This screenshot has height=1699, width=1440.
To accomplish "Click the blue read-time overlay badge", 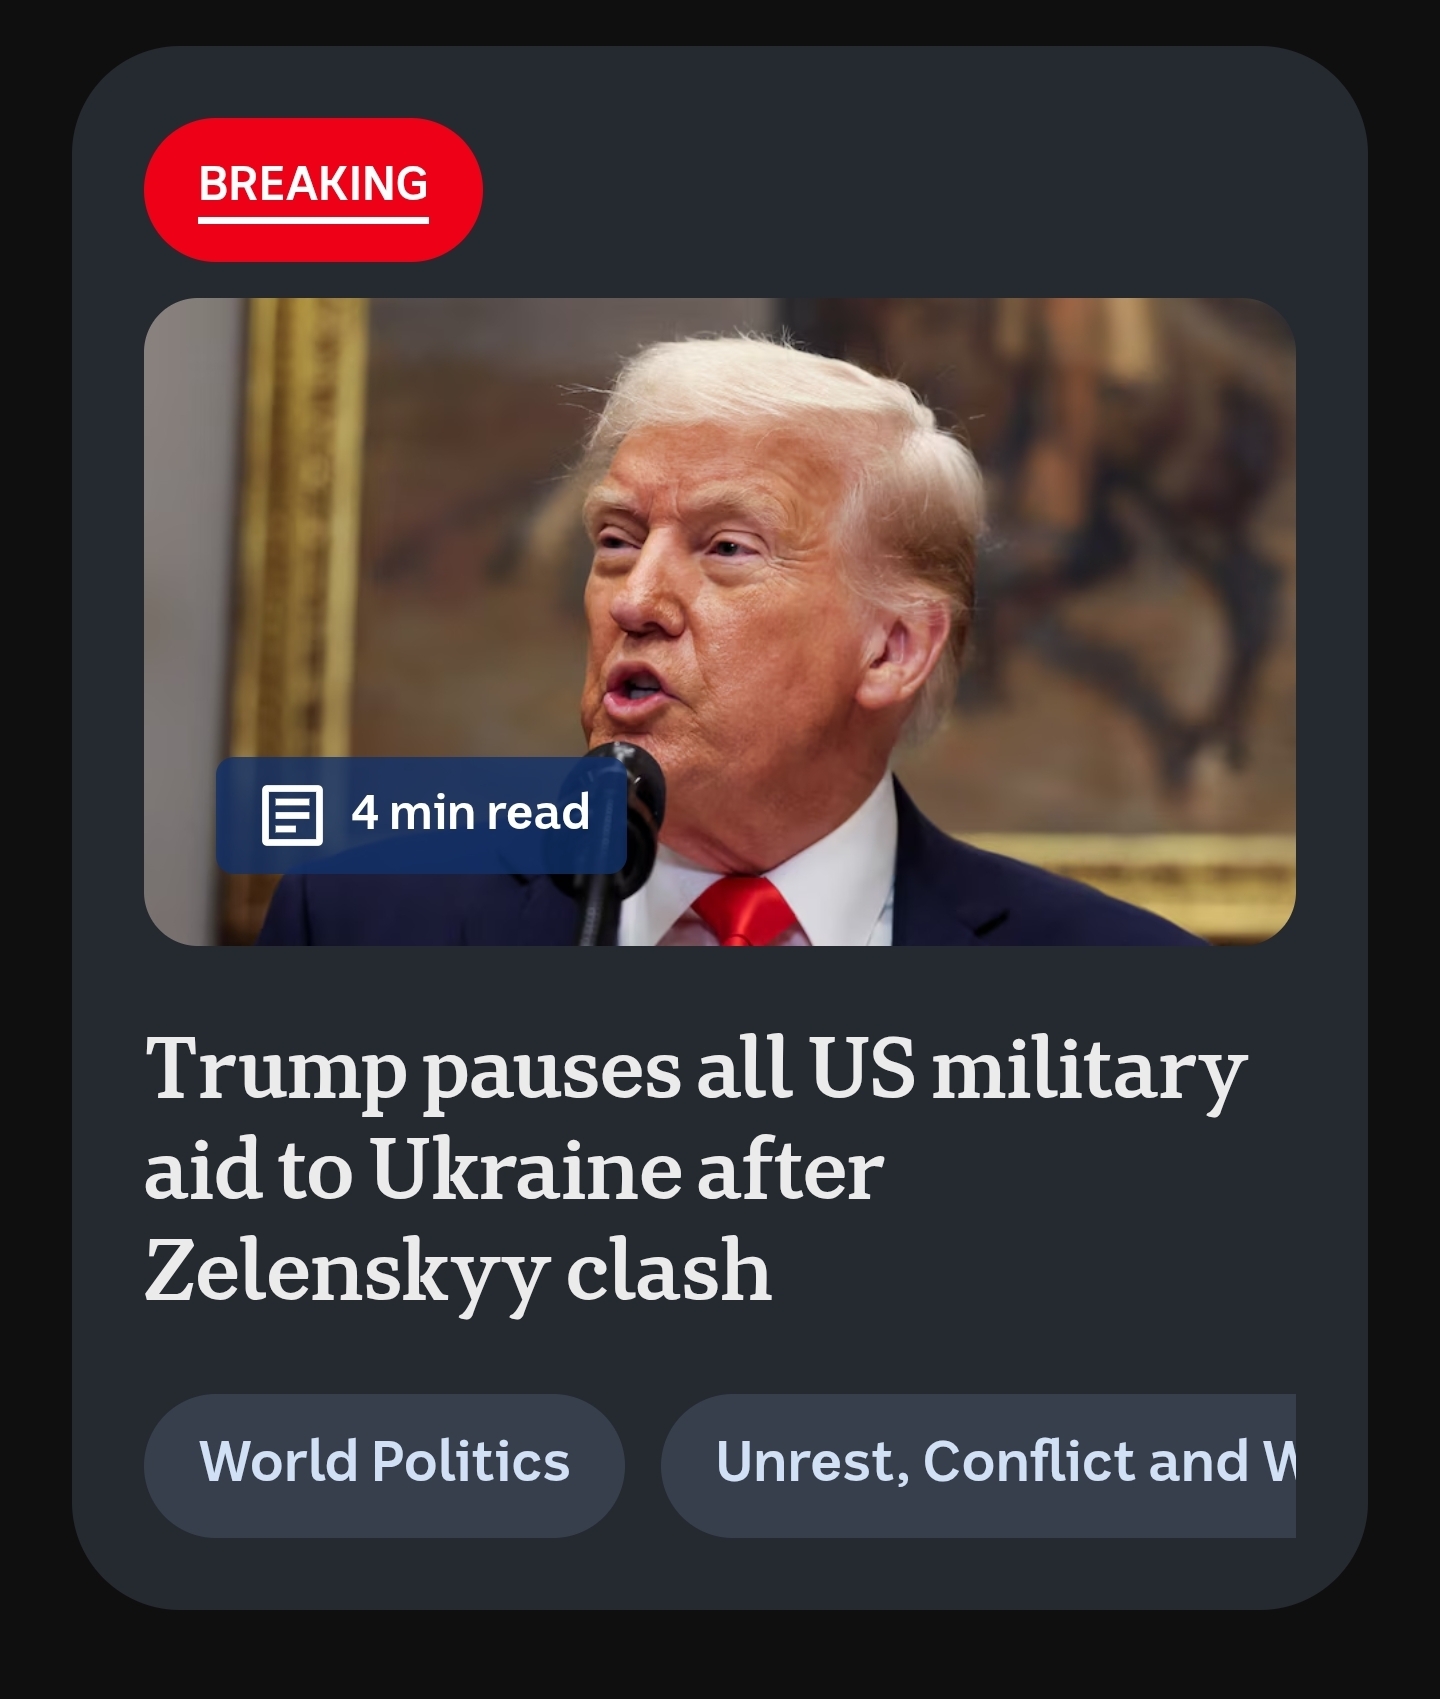I will click(421, 815).
